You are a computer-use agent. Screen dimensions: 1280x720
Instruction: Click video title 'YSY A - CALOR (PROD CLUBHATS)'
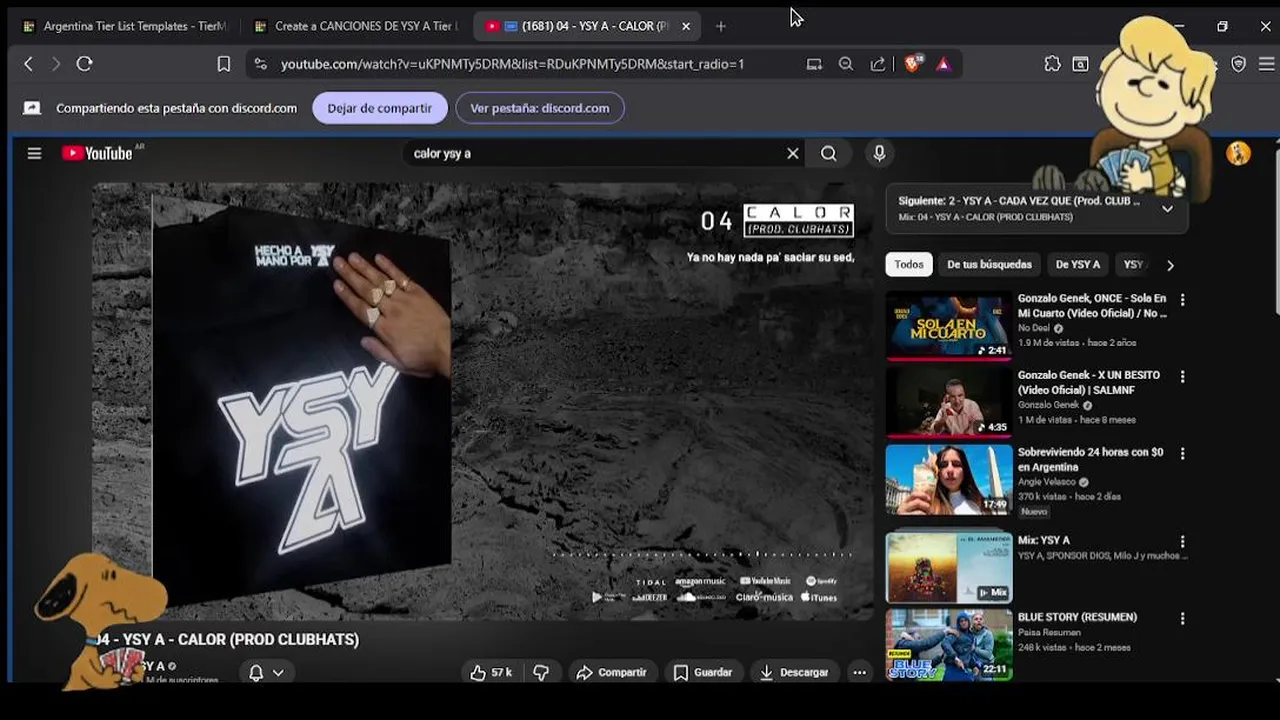pos(241,639)
